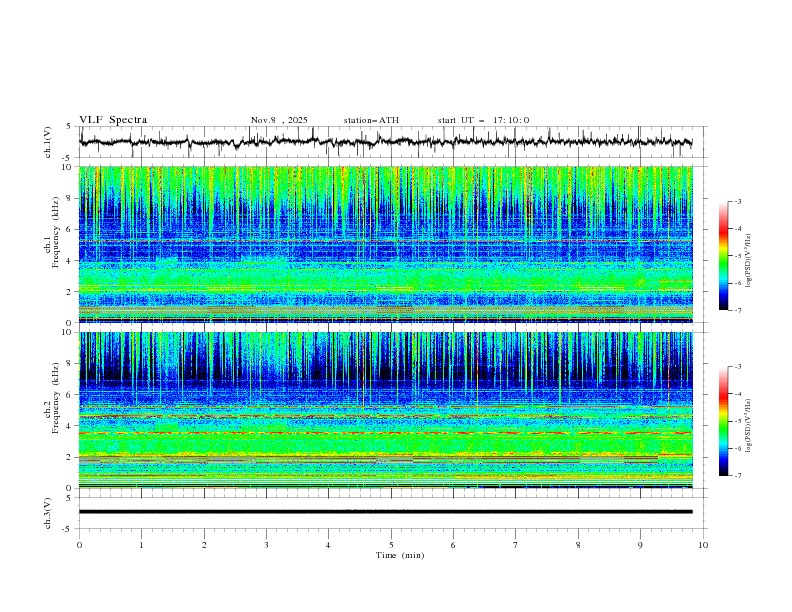
Task: Click the "VLF Spectra" plot title
Action: (x=113, y=120)
